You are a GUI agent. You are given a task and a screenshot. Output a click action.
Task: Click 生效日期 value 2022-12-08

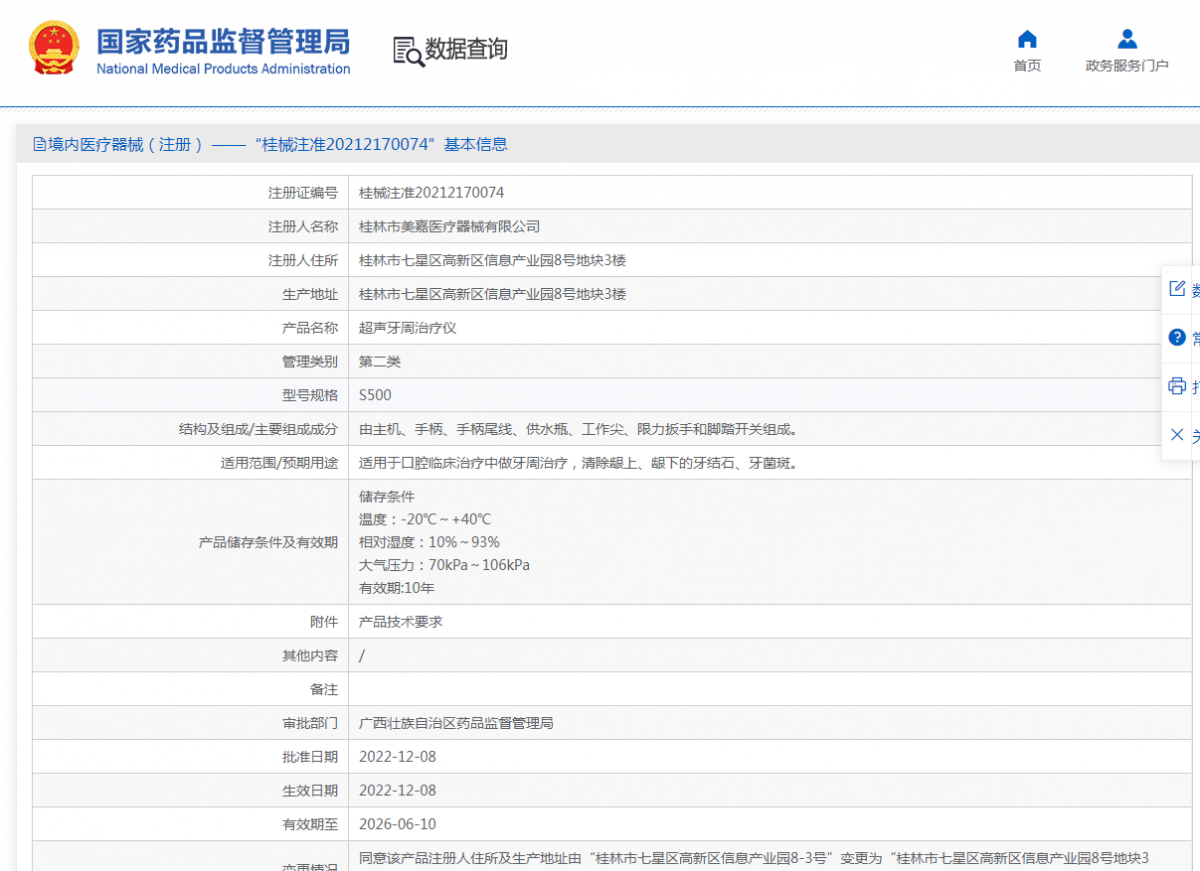tap(397, 790)
